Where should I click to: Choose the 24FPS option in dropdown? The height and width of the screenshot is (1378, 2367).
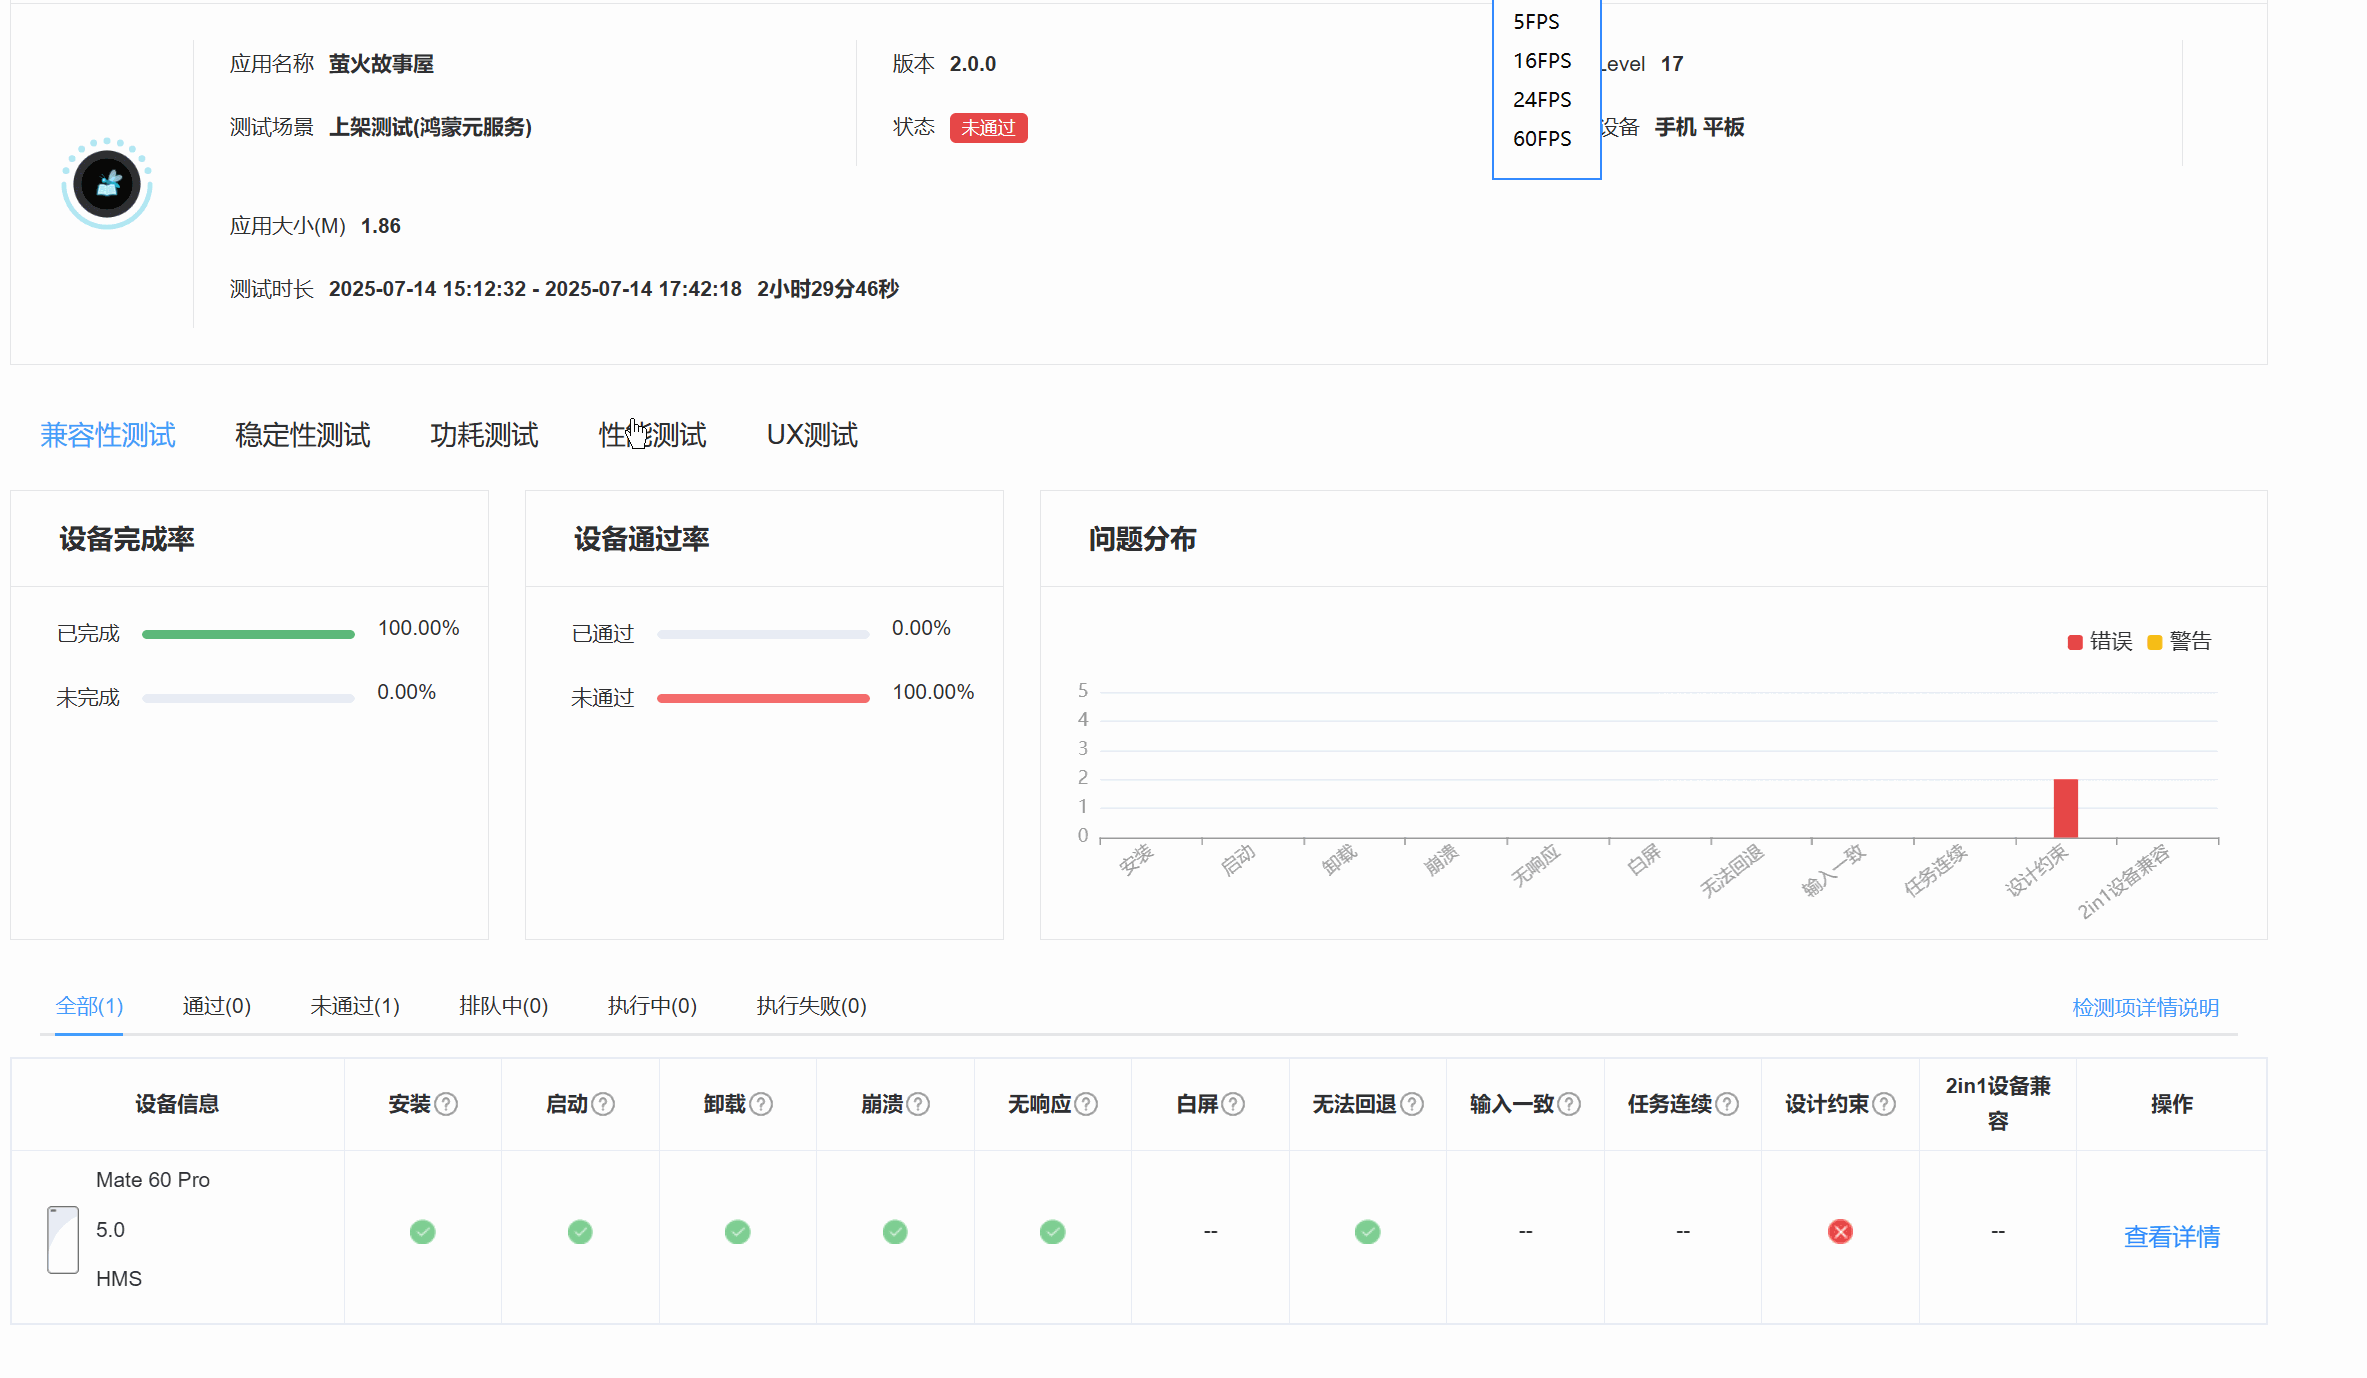1542,100
